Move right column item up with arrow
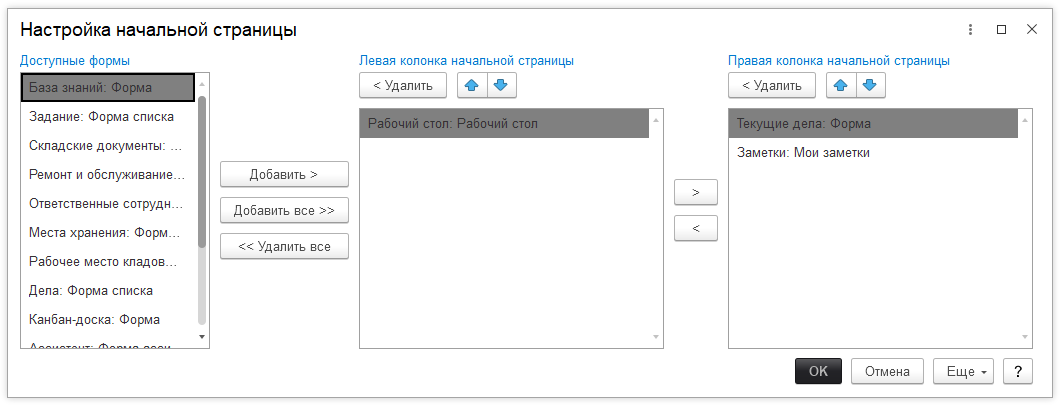 point(841,86)
